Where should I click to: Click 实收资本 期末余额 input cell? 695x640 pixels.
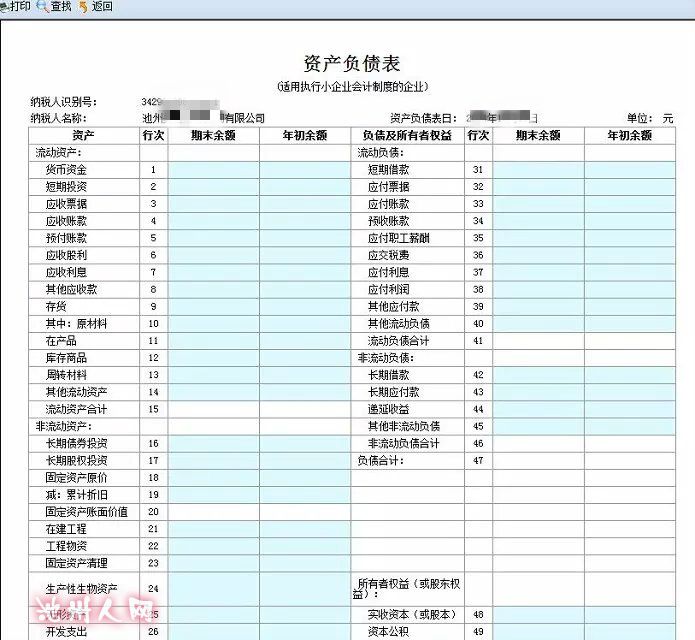[x=538, y=615]
